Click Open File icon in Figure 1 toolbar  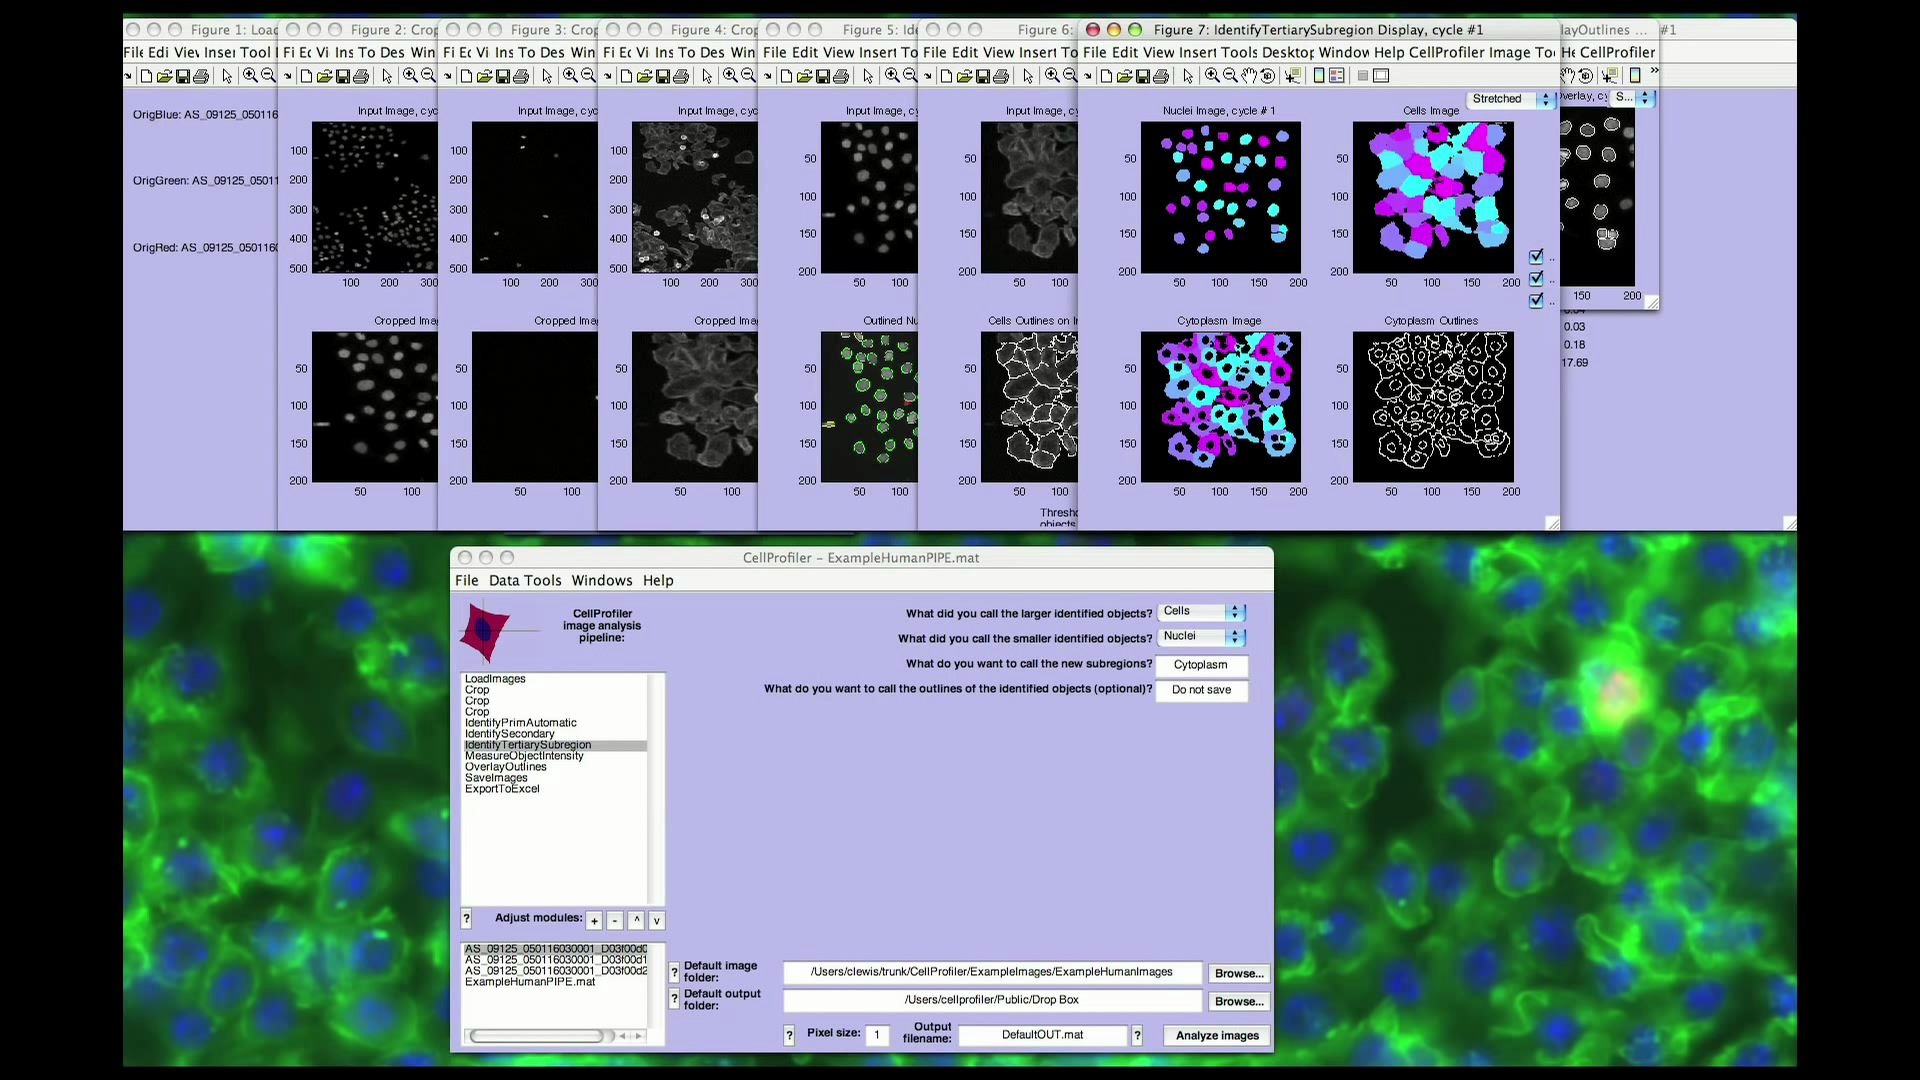(x=164, y=76)
